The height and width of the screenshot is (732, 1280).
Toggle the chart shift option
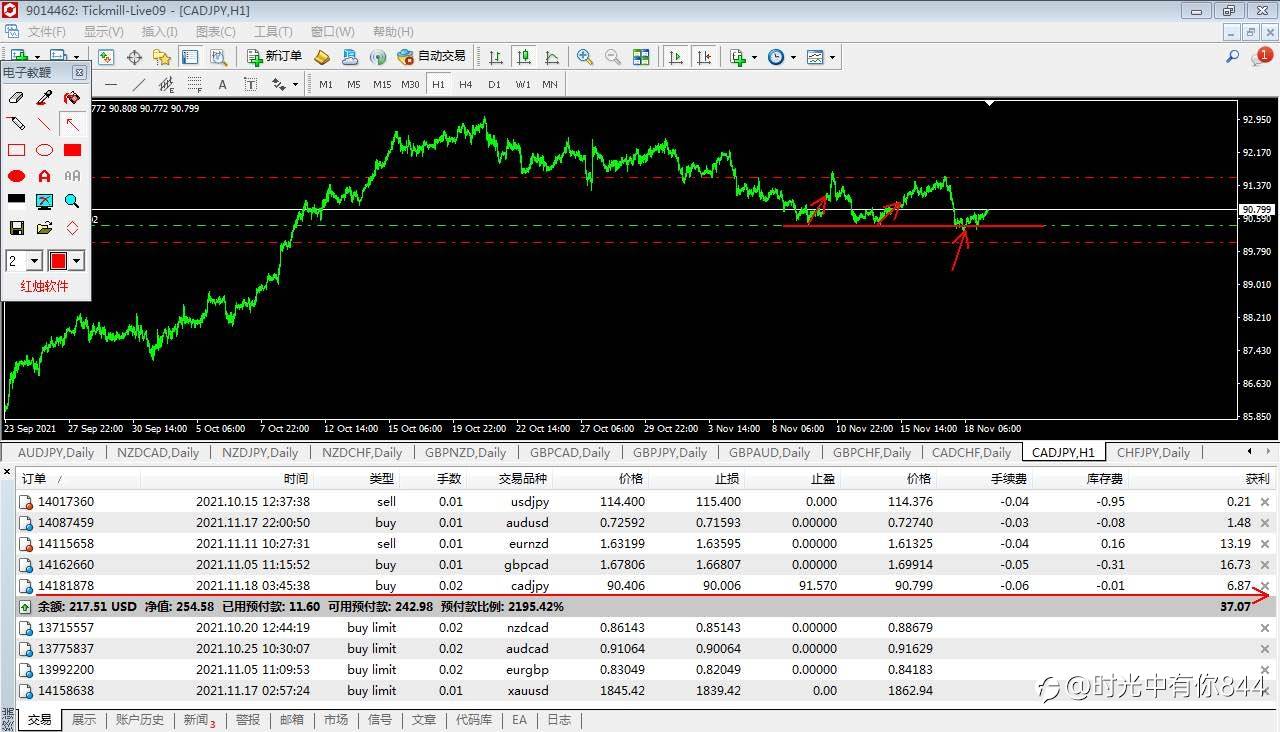coord(704,57)
